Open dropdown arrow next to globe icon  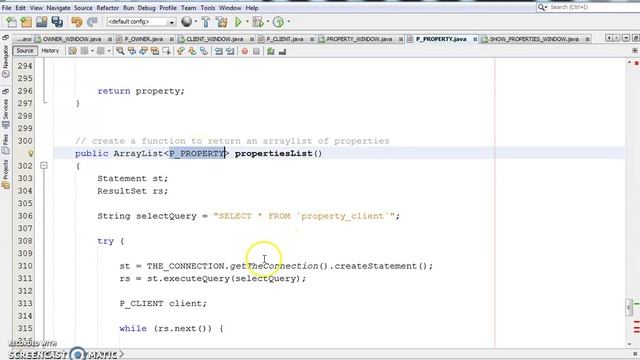pos(196,22)
